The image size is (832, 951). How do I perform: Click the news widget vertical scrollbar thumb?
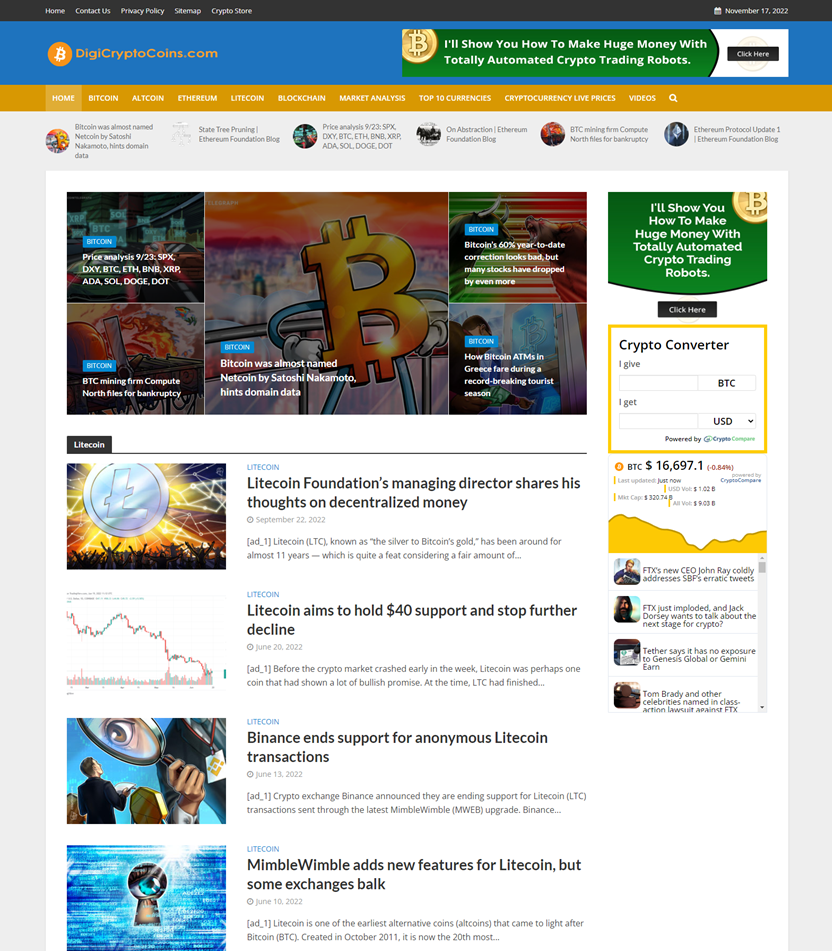point(762,567)
